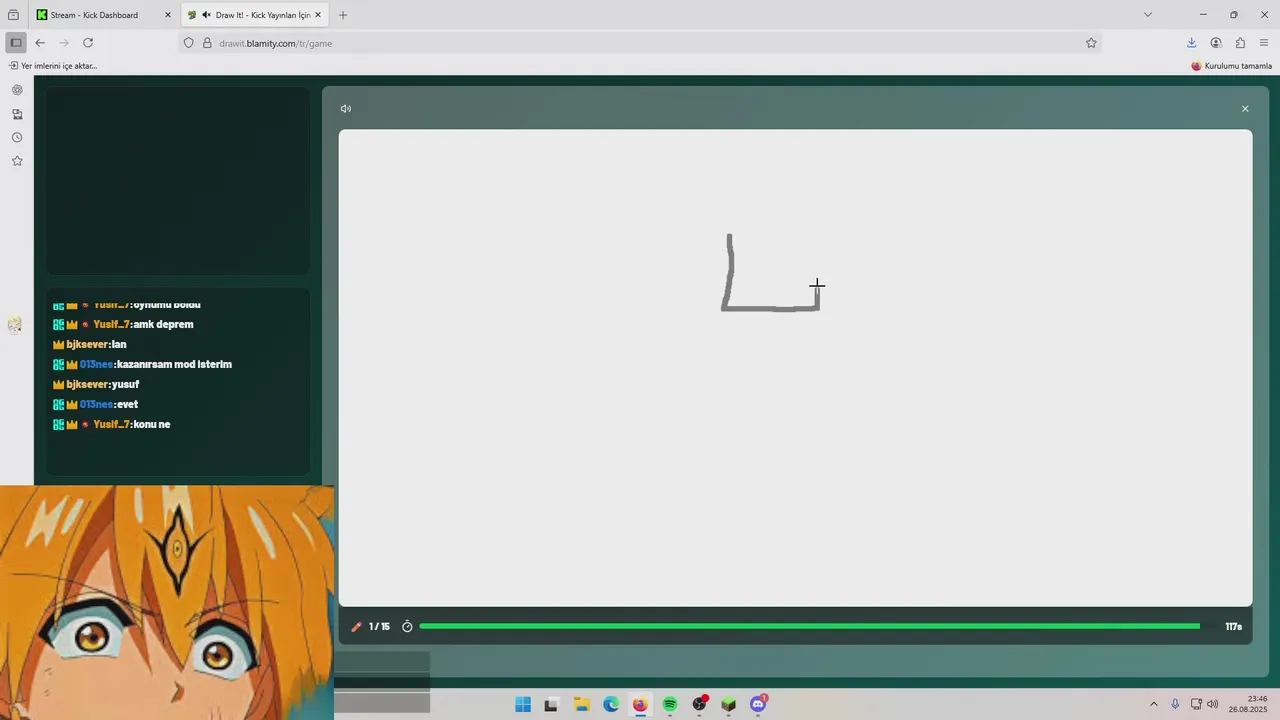Close the Stream - Kick Dashboard tab
This screenshot has height=720, width=1280.
[168, 15]
